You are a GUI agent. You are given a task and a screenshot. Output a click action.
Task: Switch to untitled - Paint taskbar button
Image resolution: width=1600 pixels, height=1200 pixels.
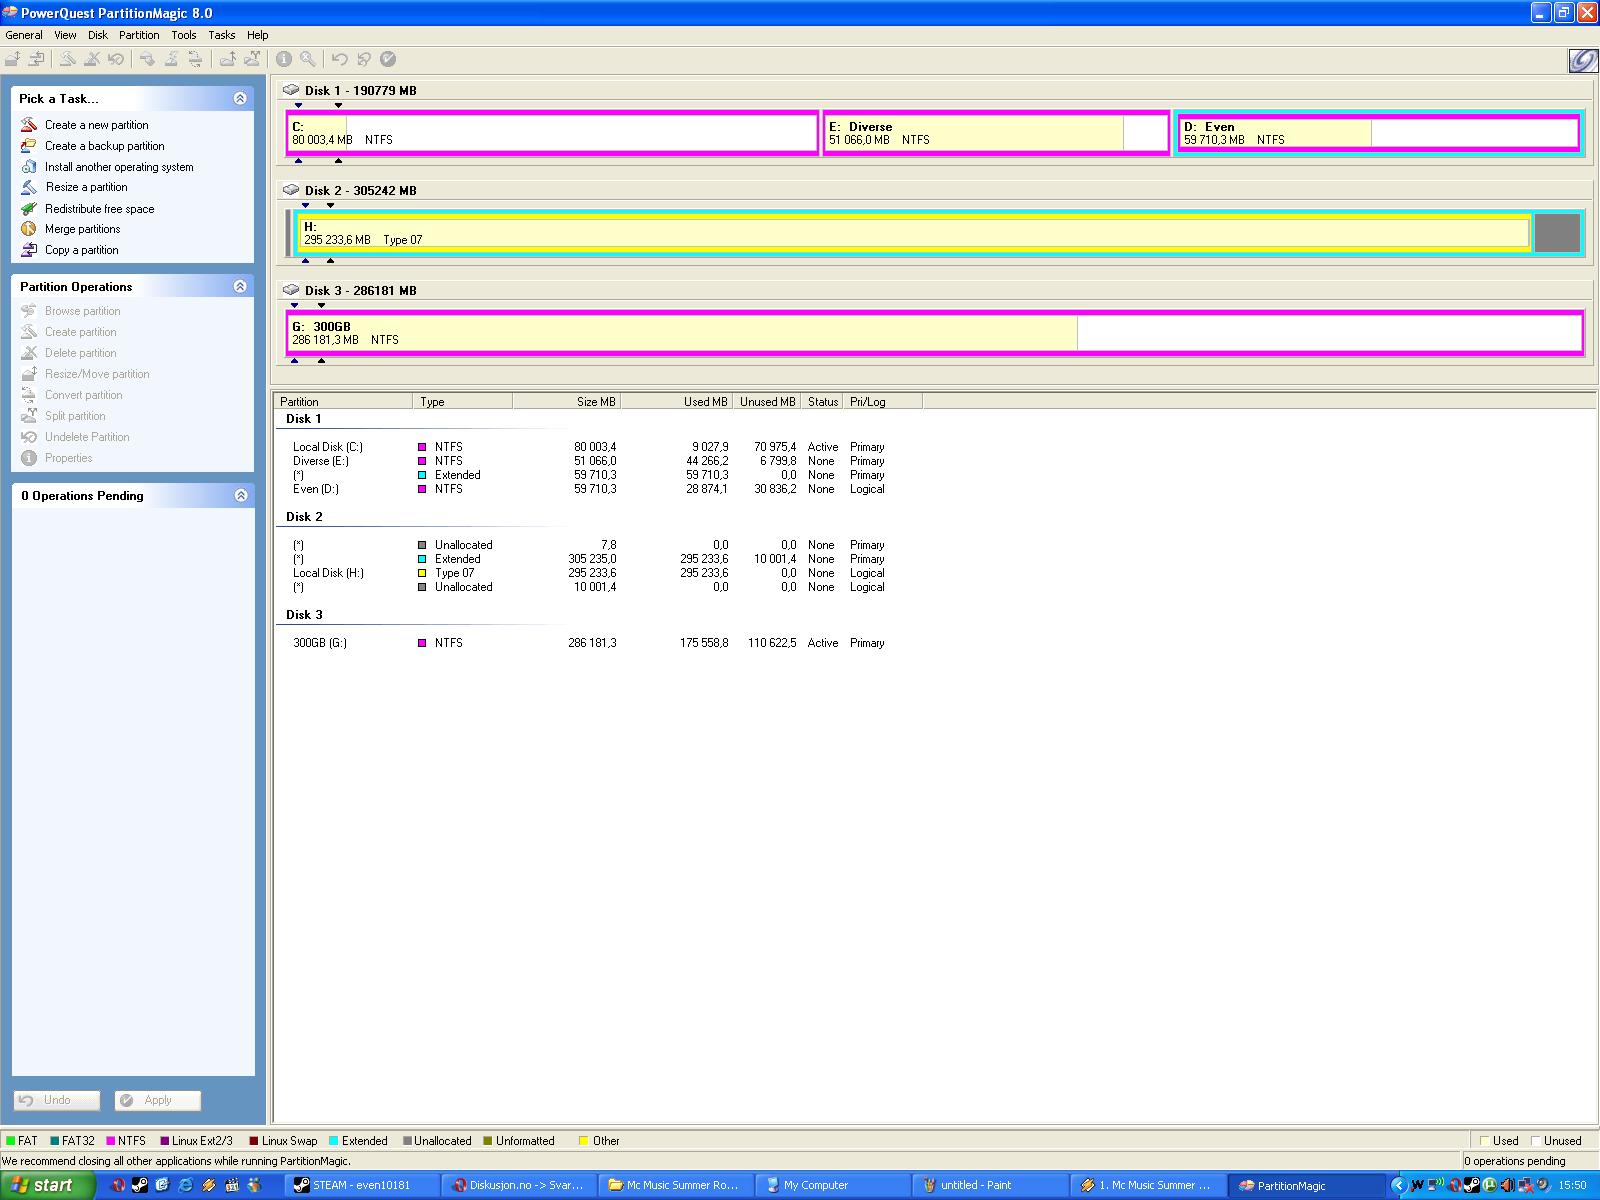[x=989, y=1186]
